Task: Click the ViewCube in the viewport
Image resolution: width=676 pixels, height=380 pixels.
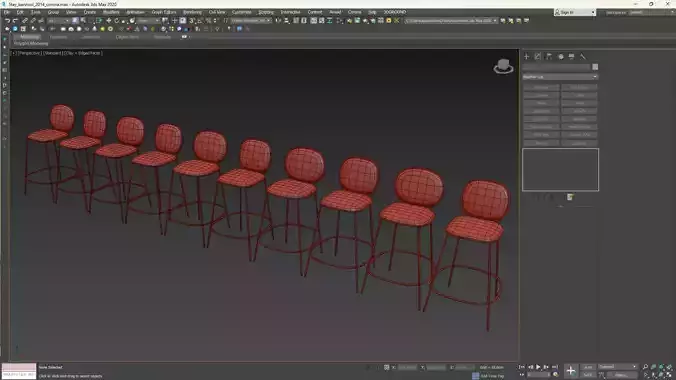Action: (503, 66)
